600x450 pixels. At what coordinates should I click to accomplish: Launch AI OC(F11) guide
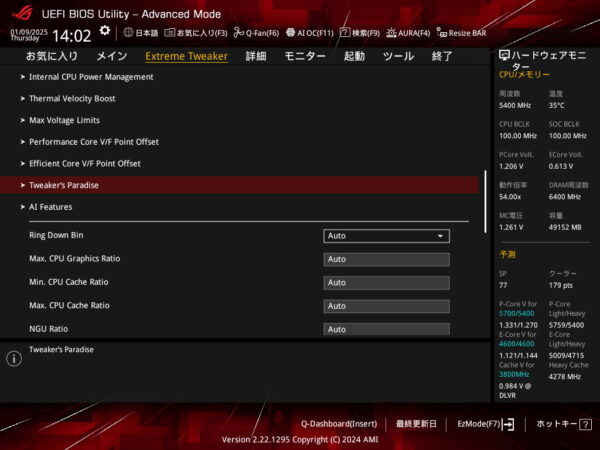[308, 33]
